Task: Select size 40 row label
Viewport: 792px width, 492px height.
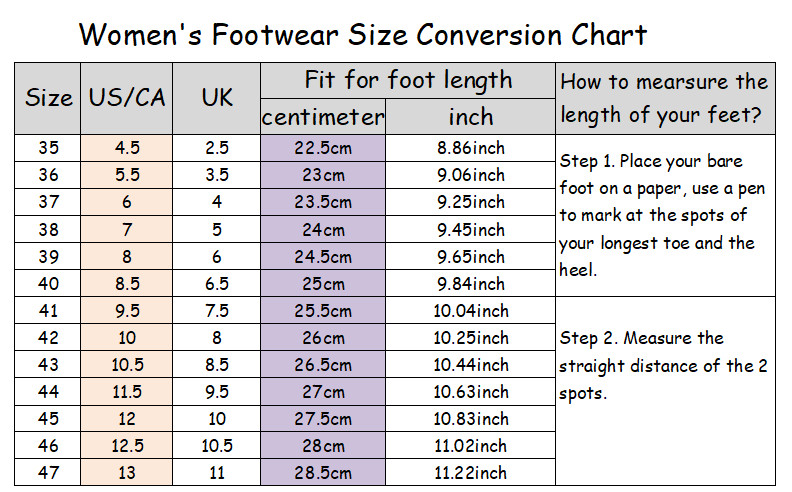Action: click(48, 283)
